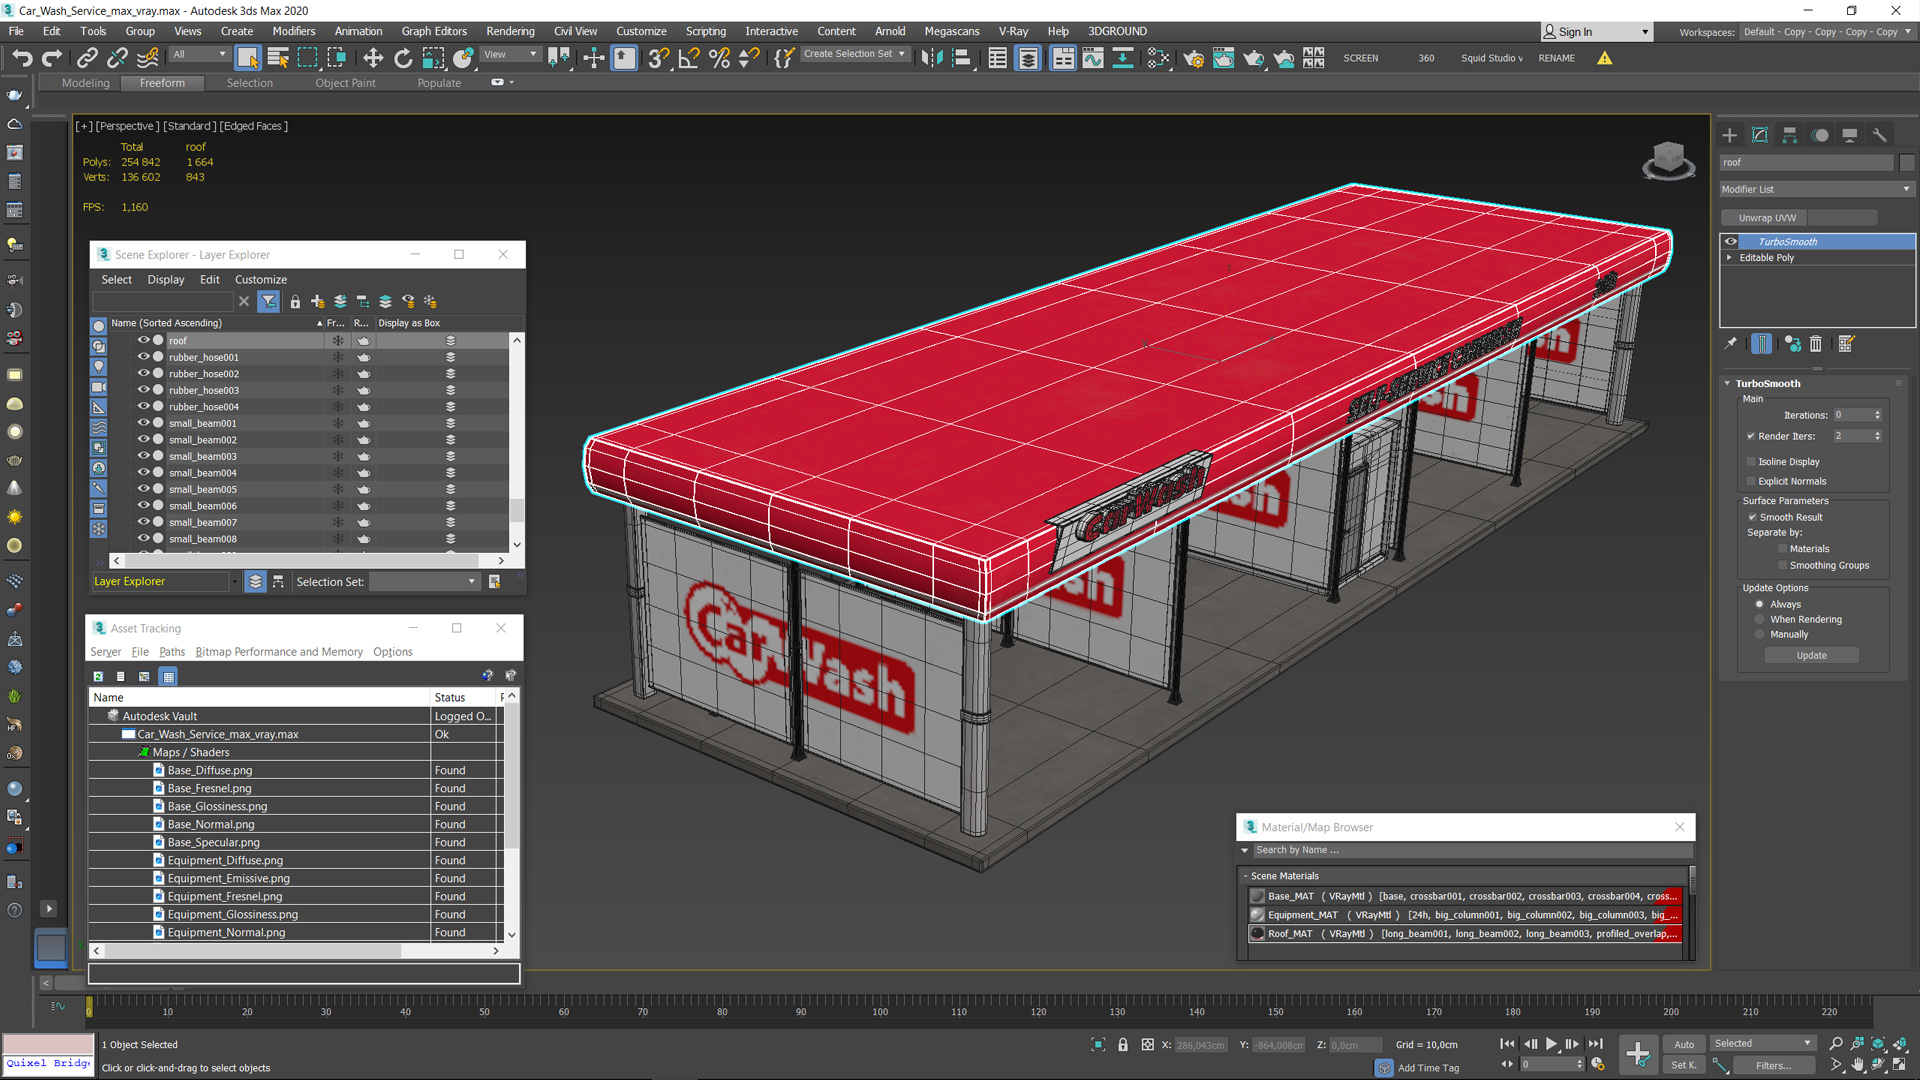Choose the Select and Move tool

(x=373, y=58)
